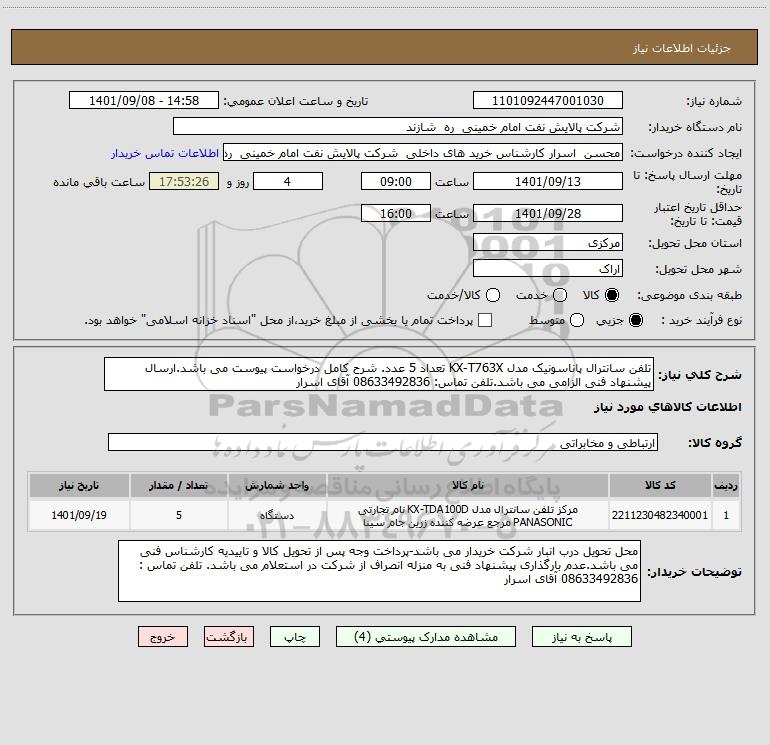
Task: Click the بازگشت back button
Action: (229, 637)
